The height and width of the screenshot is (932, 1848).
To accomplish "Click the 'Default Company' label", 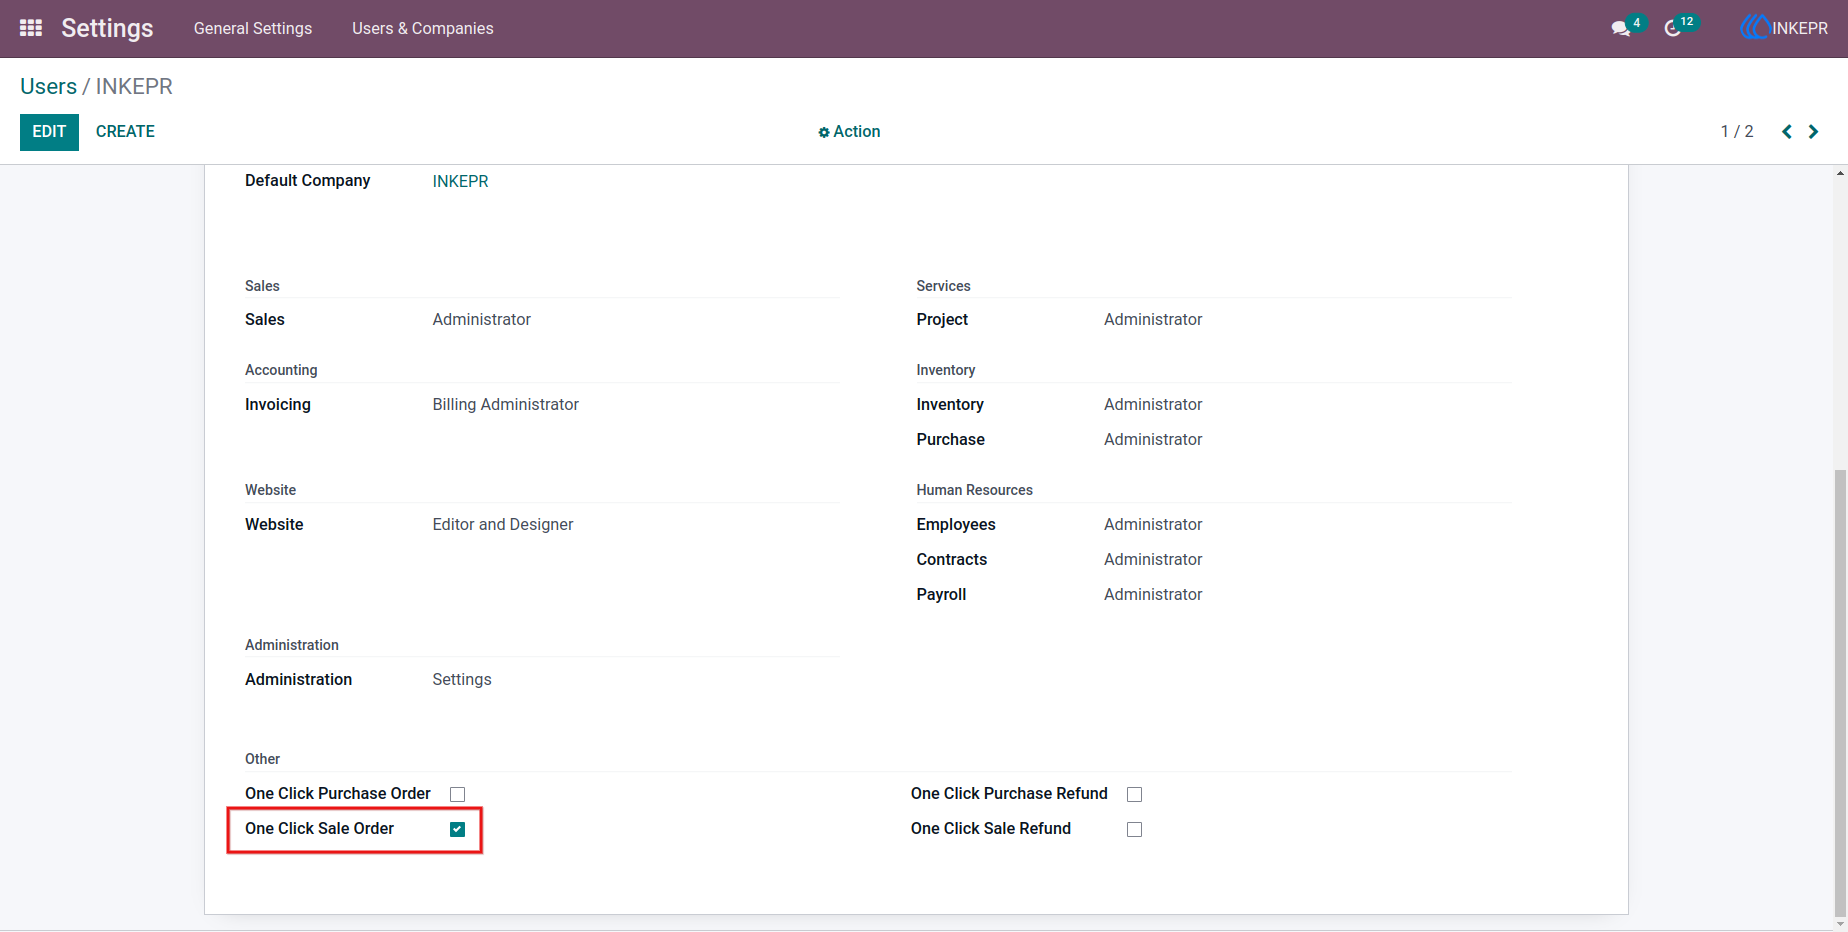I will pos(307,181).
